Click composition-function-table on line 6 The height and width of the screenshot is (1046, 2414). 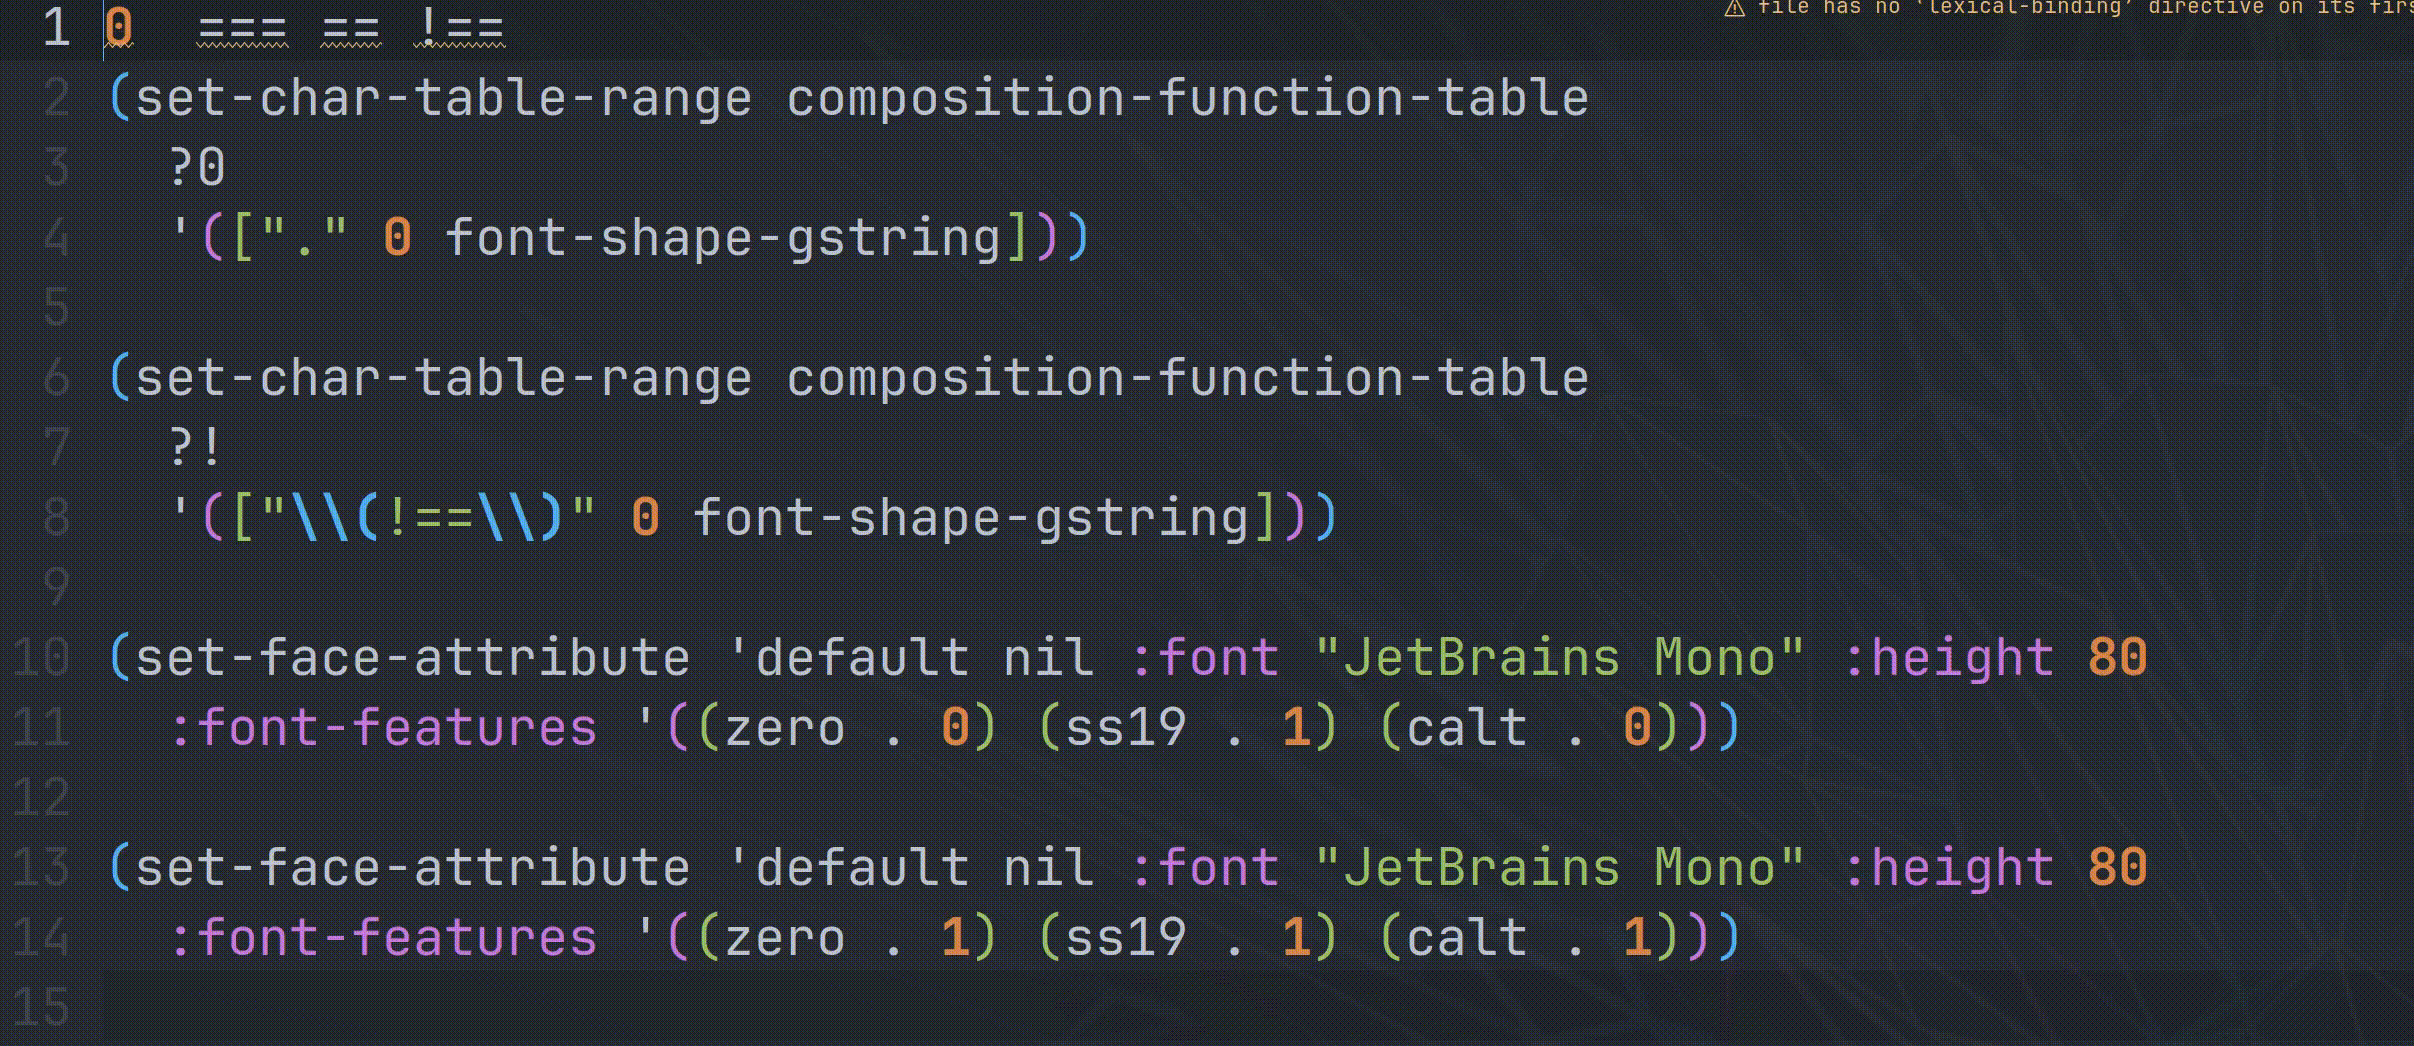click(1187, 378)
